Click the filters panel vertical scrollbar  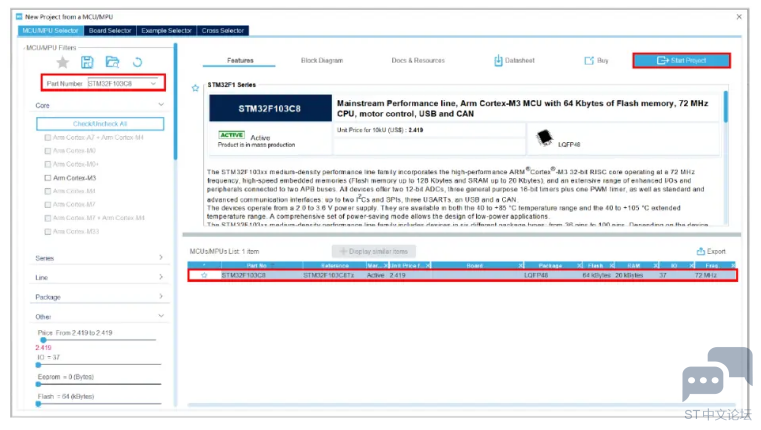(175, 102)
